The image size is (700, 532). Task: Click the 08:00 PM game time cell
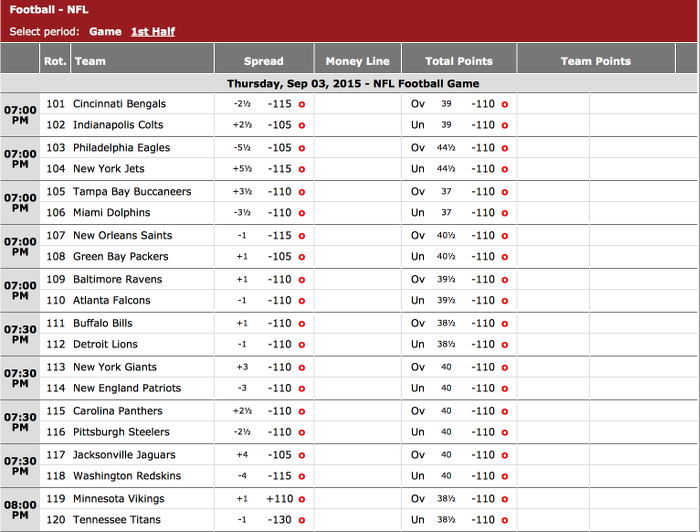(20, 510)
